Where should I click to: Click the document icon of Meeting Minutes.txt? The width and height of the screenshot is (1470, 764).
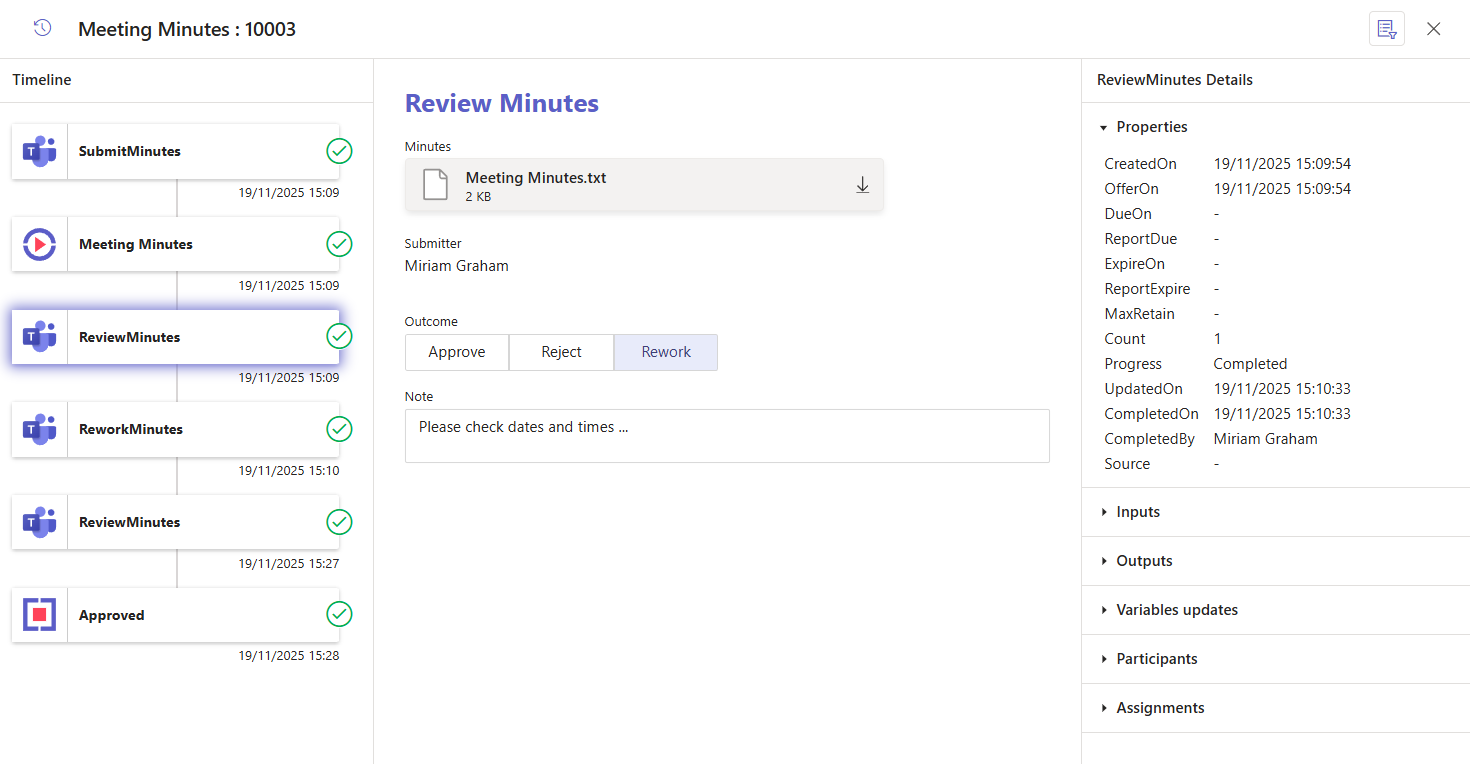[435, 185]
